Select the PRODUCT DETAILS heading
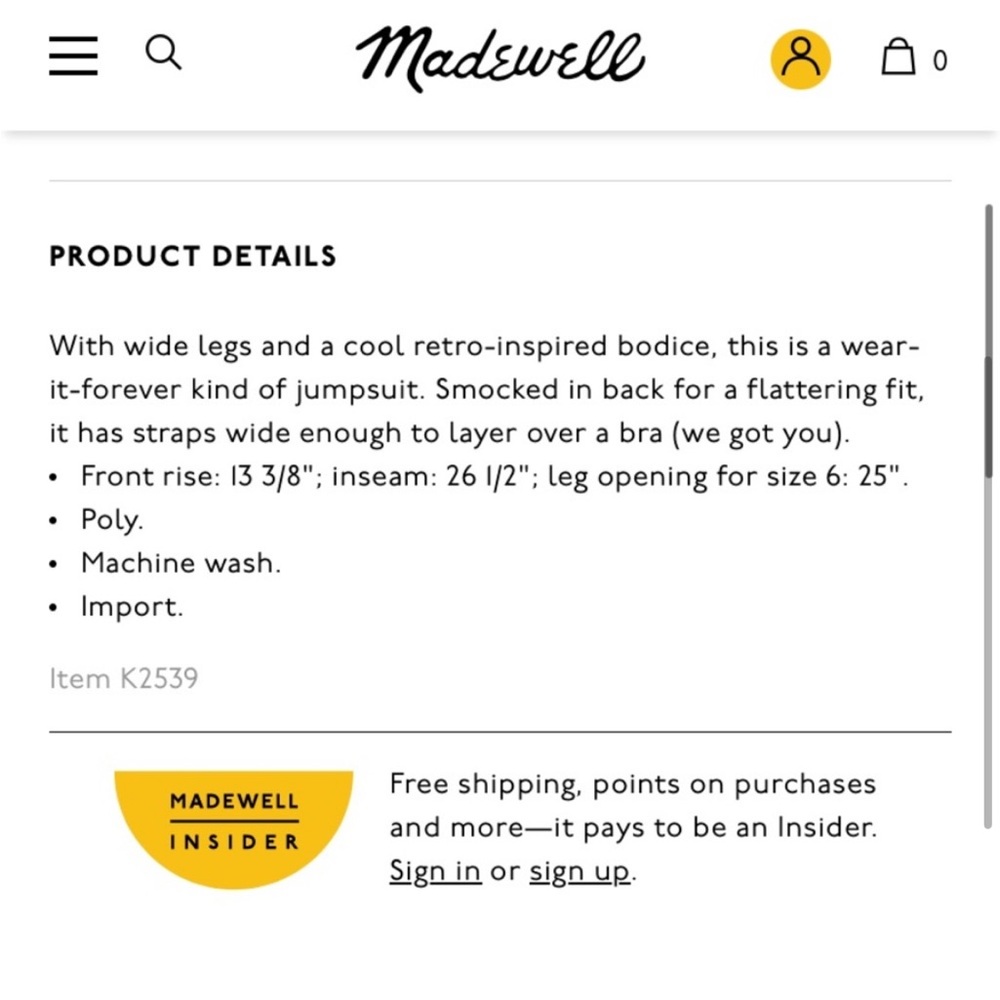 (193, 256)
